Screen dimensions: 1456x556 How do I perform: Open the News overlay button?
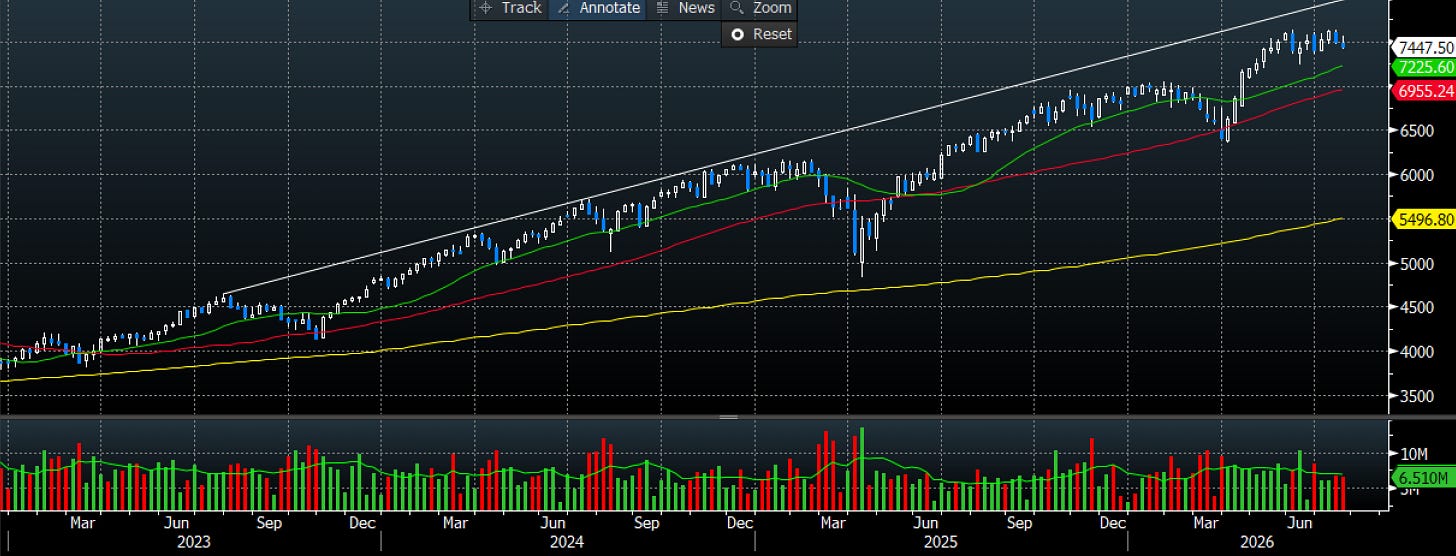pos(685,8)
